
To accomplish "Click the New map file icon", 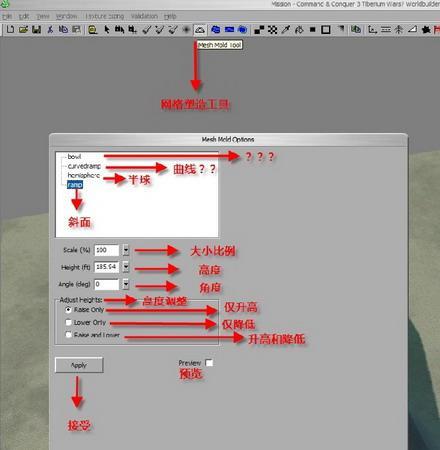I will tap(10, 30).
